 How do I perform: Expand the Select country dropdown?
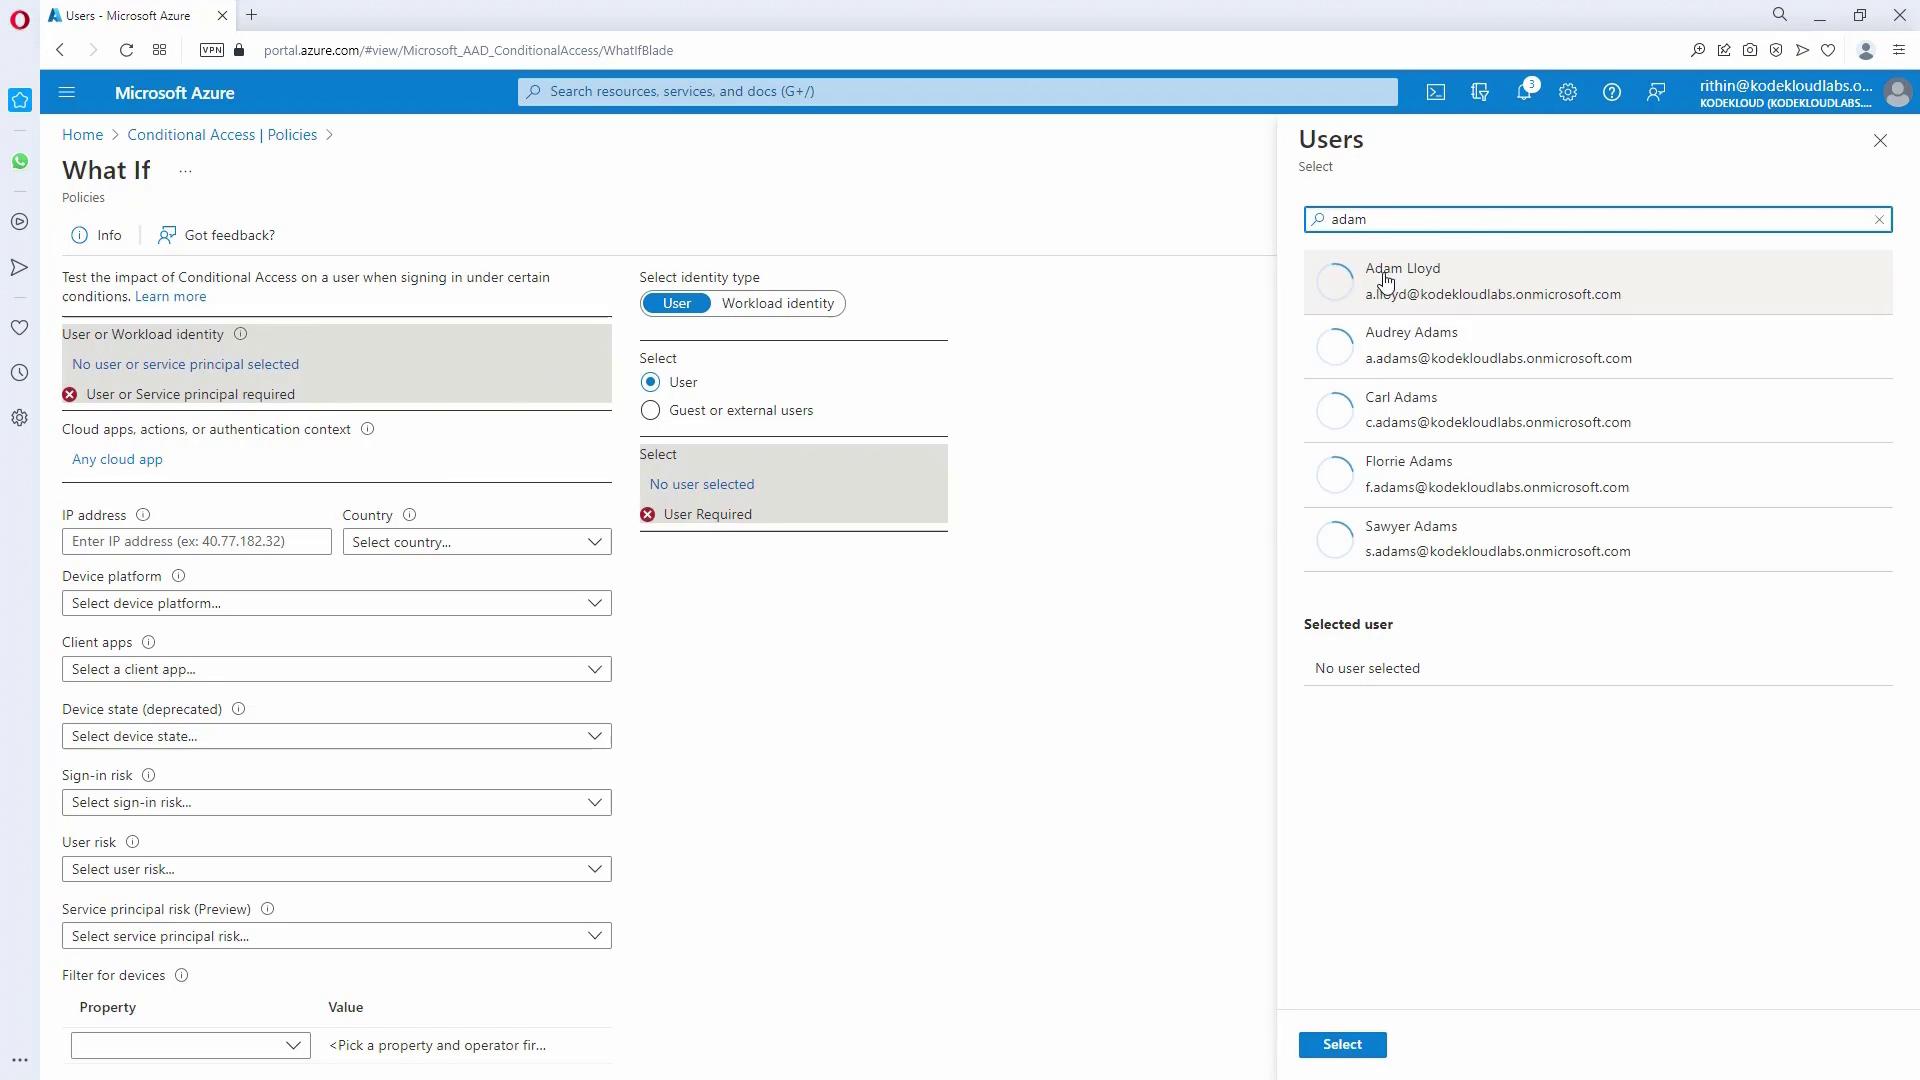point(476,542)
